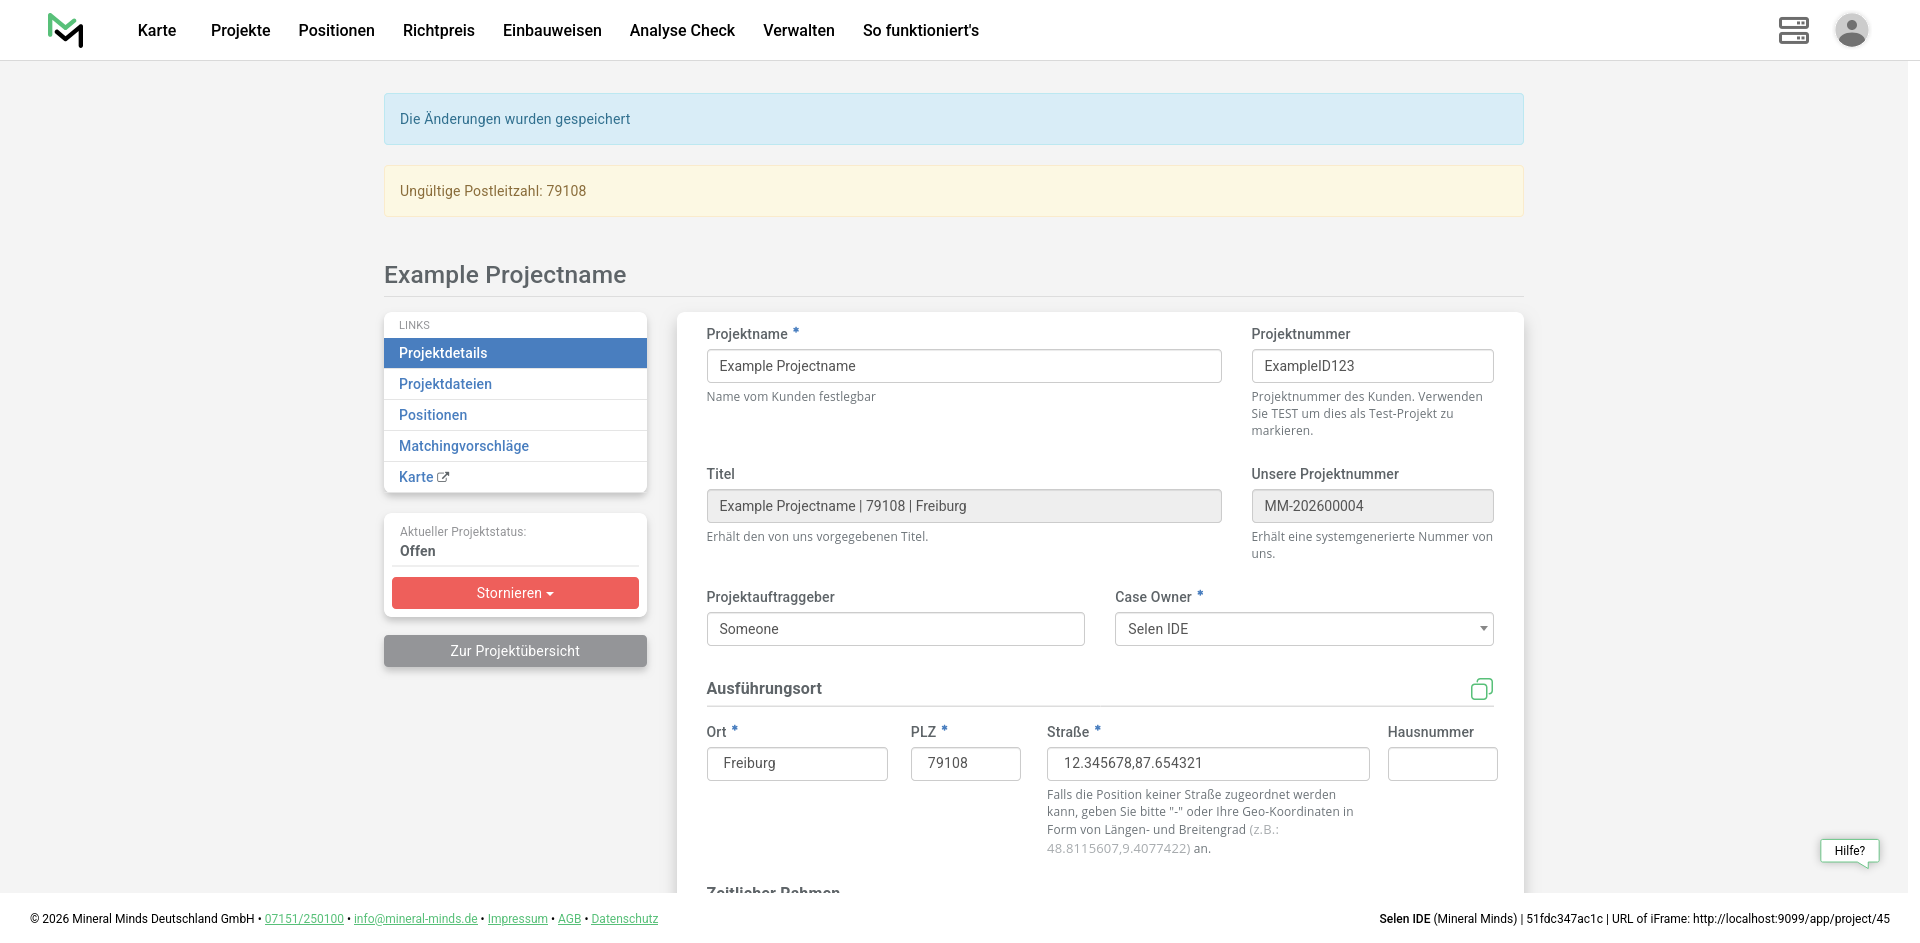Open the Karte external link in sidebar
This screenshot has width=1920, height=943.
424,477
